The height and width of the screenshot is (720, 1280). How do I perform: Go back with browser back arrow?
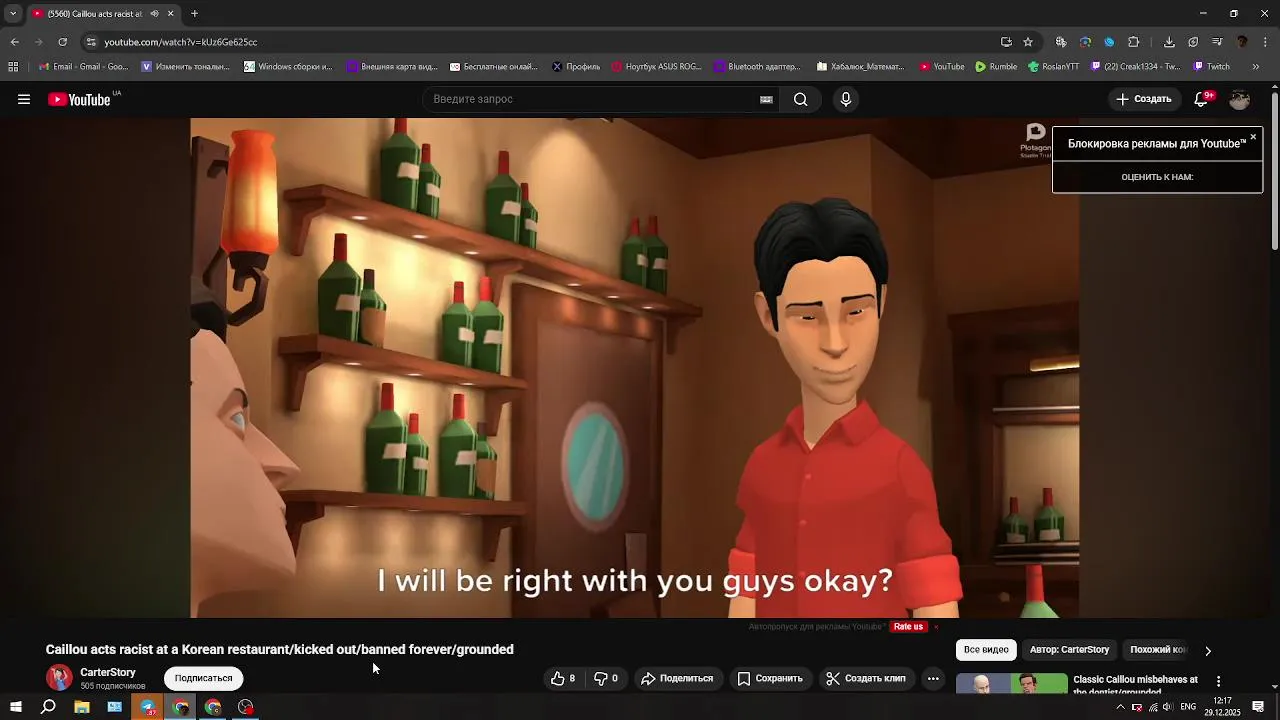(14, 42)
